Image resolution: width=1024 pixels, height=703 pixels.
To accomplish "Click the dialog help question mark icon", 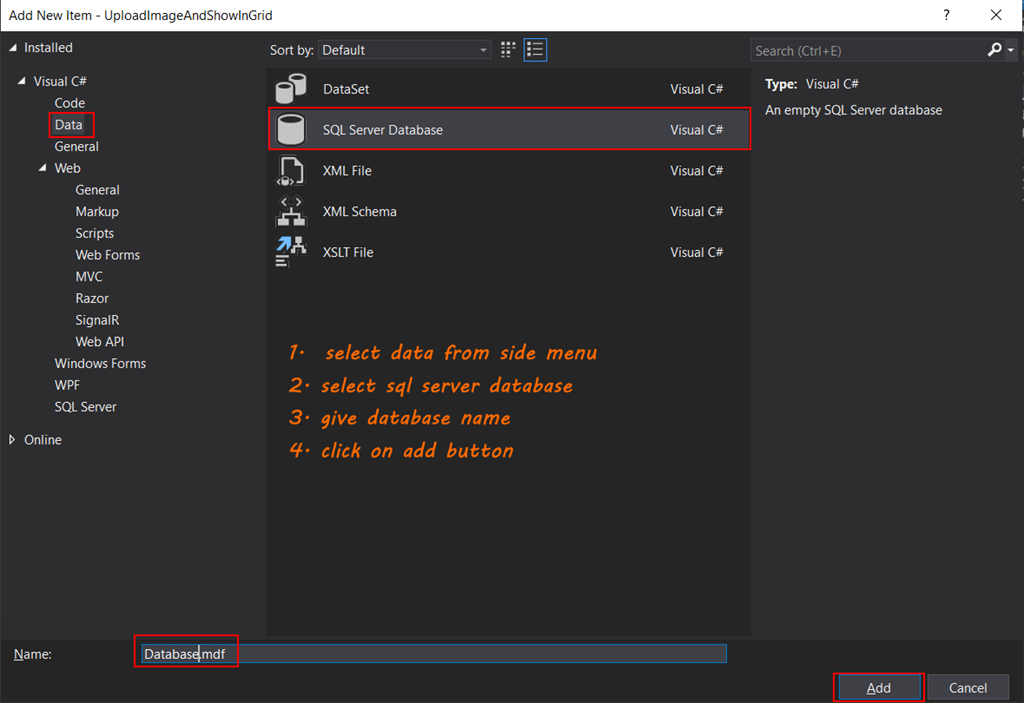I will pos(945,15).
